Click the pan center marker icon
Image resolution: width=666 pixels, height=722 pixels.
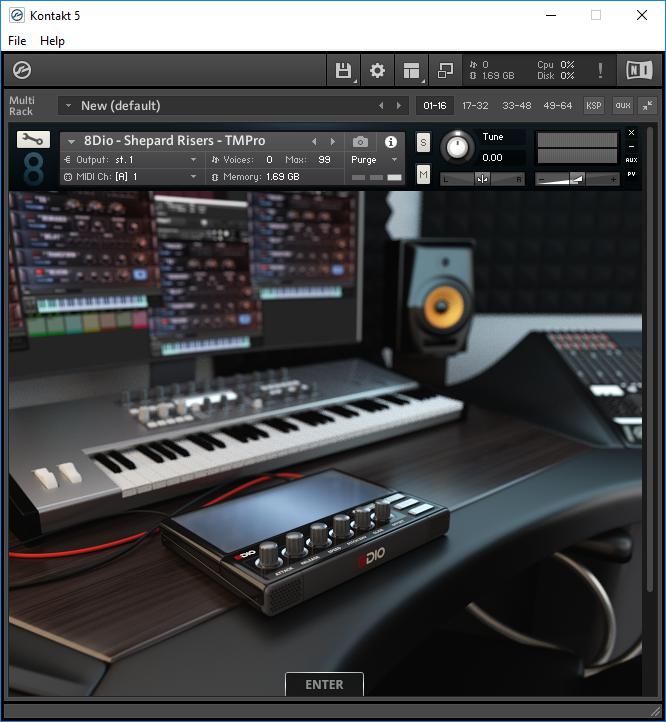[482, 179]
